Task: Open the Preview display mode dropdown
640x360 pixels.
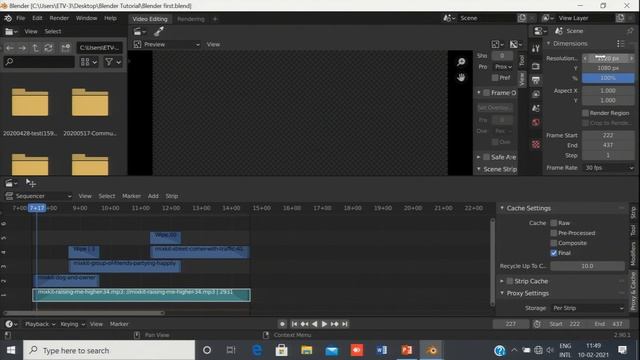Action: tap(167, 44)
